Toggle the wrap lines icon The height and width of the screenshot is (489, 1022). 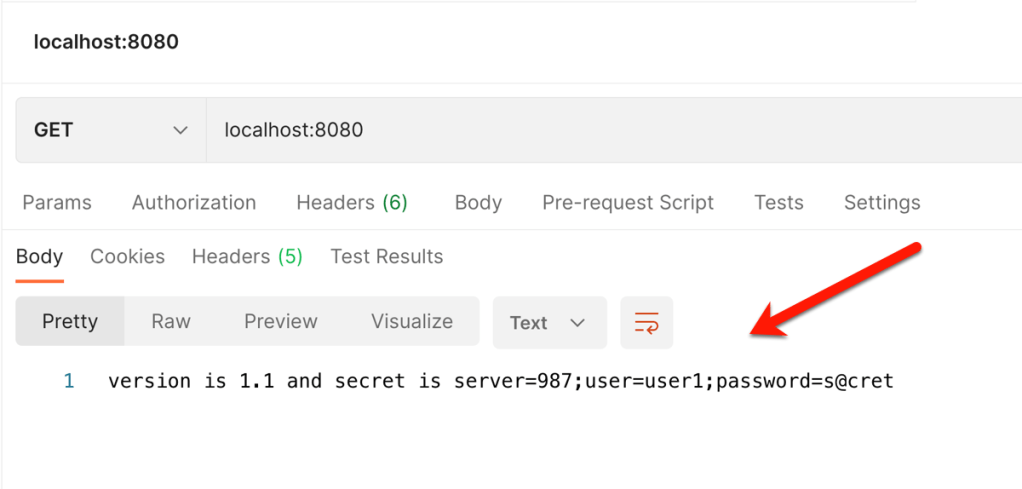(646, 322)
